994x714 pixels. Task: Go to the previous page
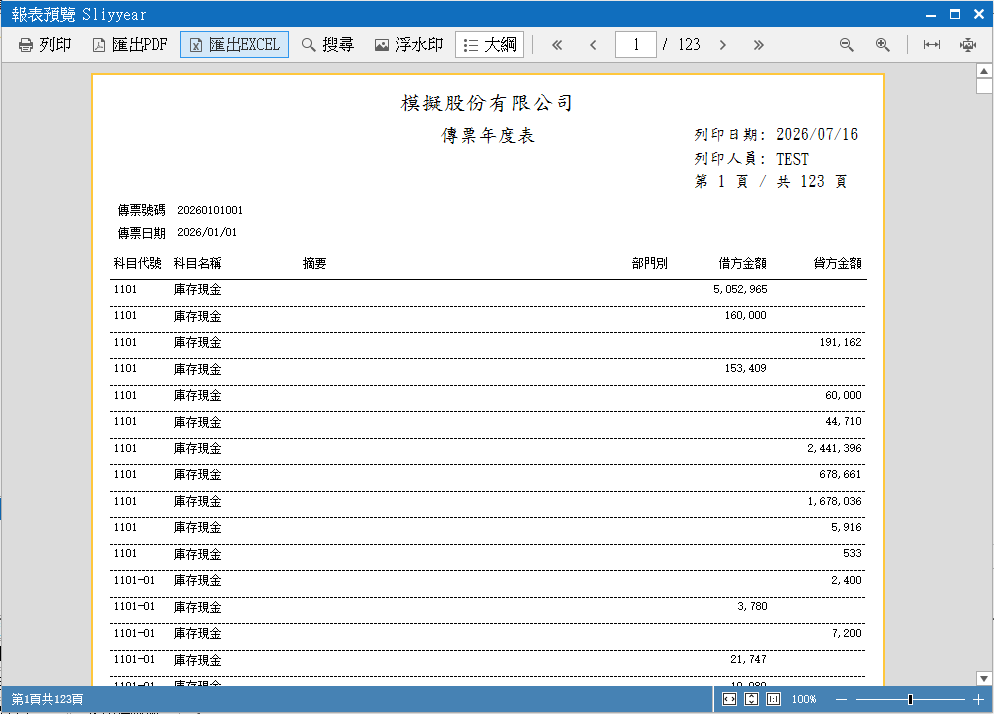(x=593, y=44)
